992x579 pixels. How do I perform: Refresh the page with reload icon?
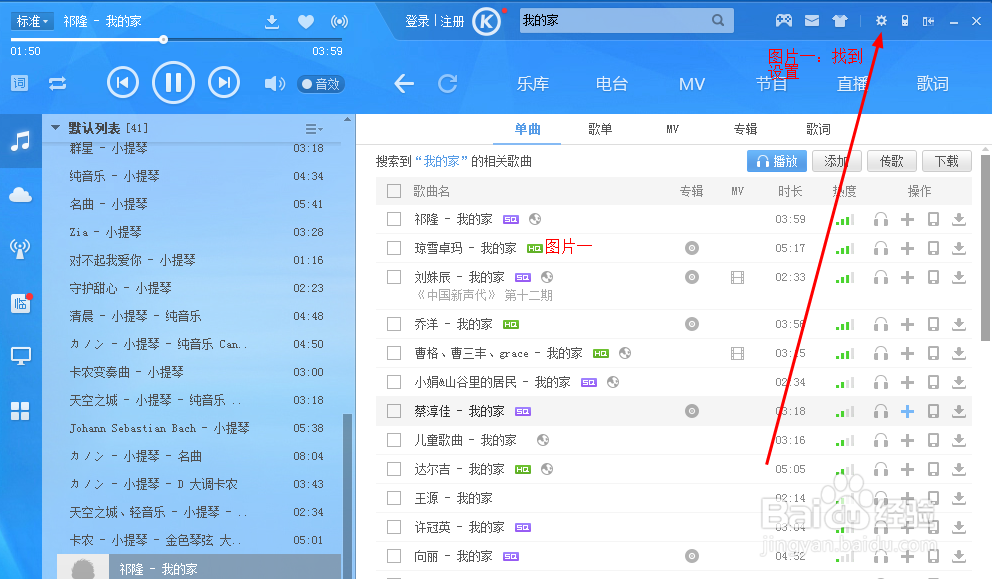click(447, 83)
